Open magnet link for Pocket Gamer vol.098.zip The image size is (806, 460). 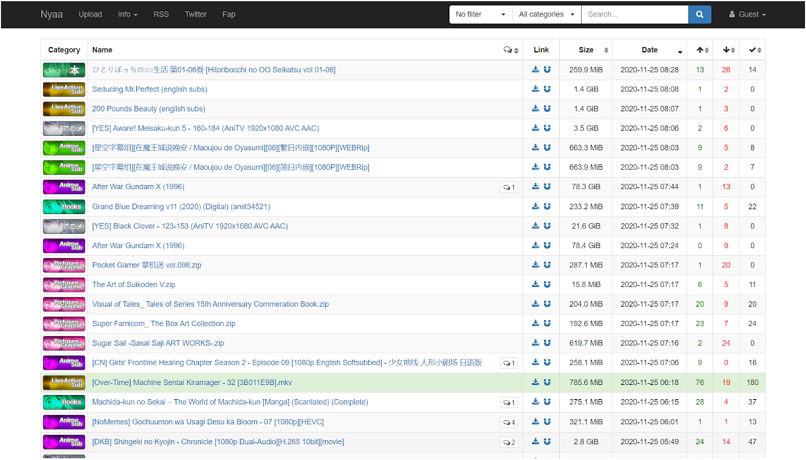547,265
